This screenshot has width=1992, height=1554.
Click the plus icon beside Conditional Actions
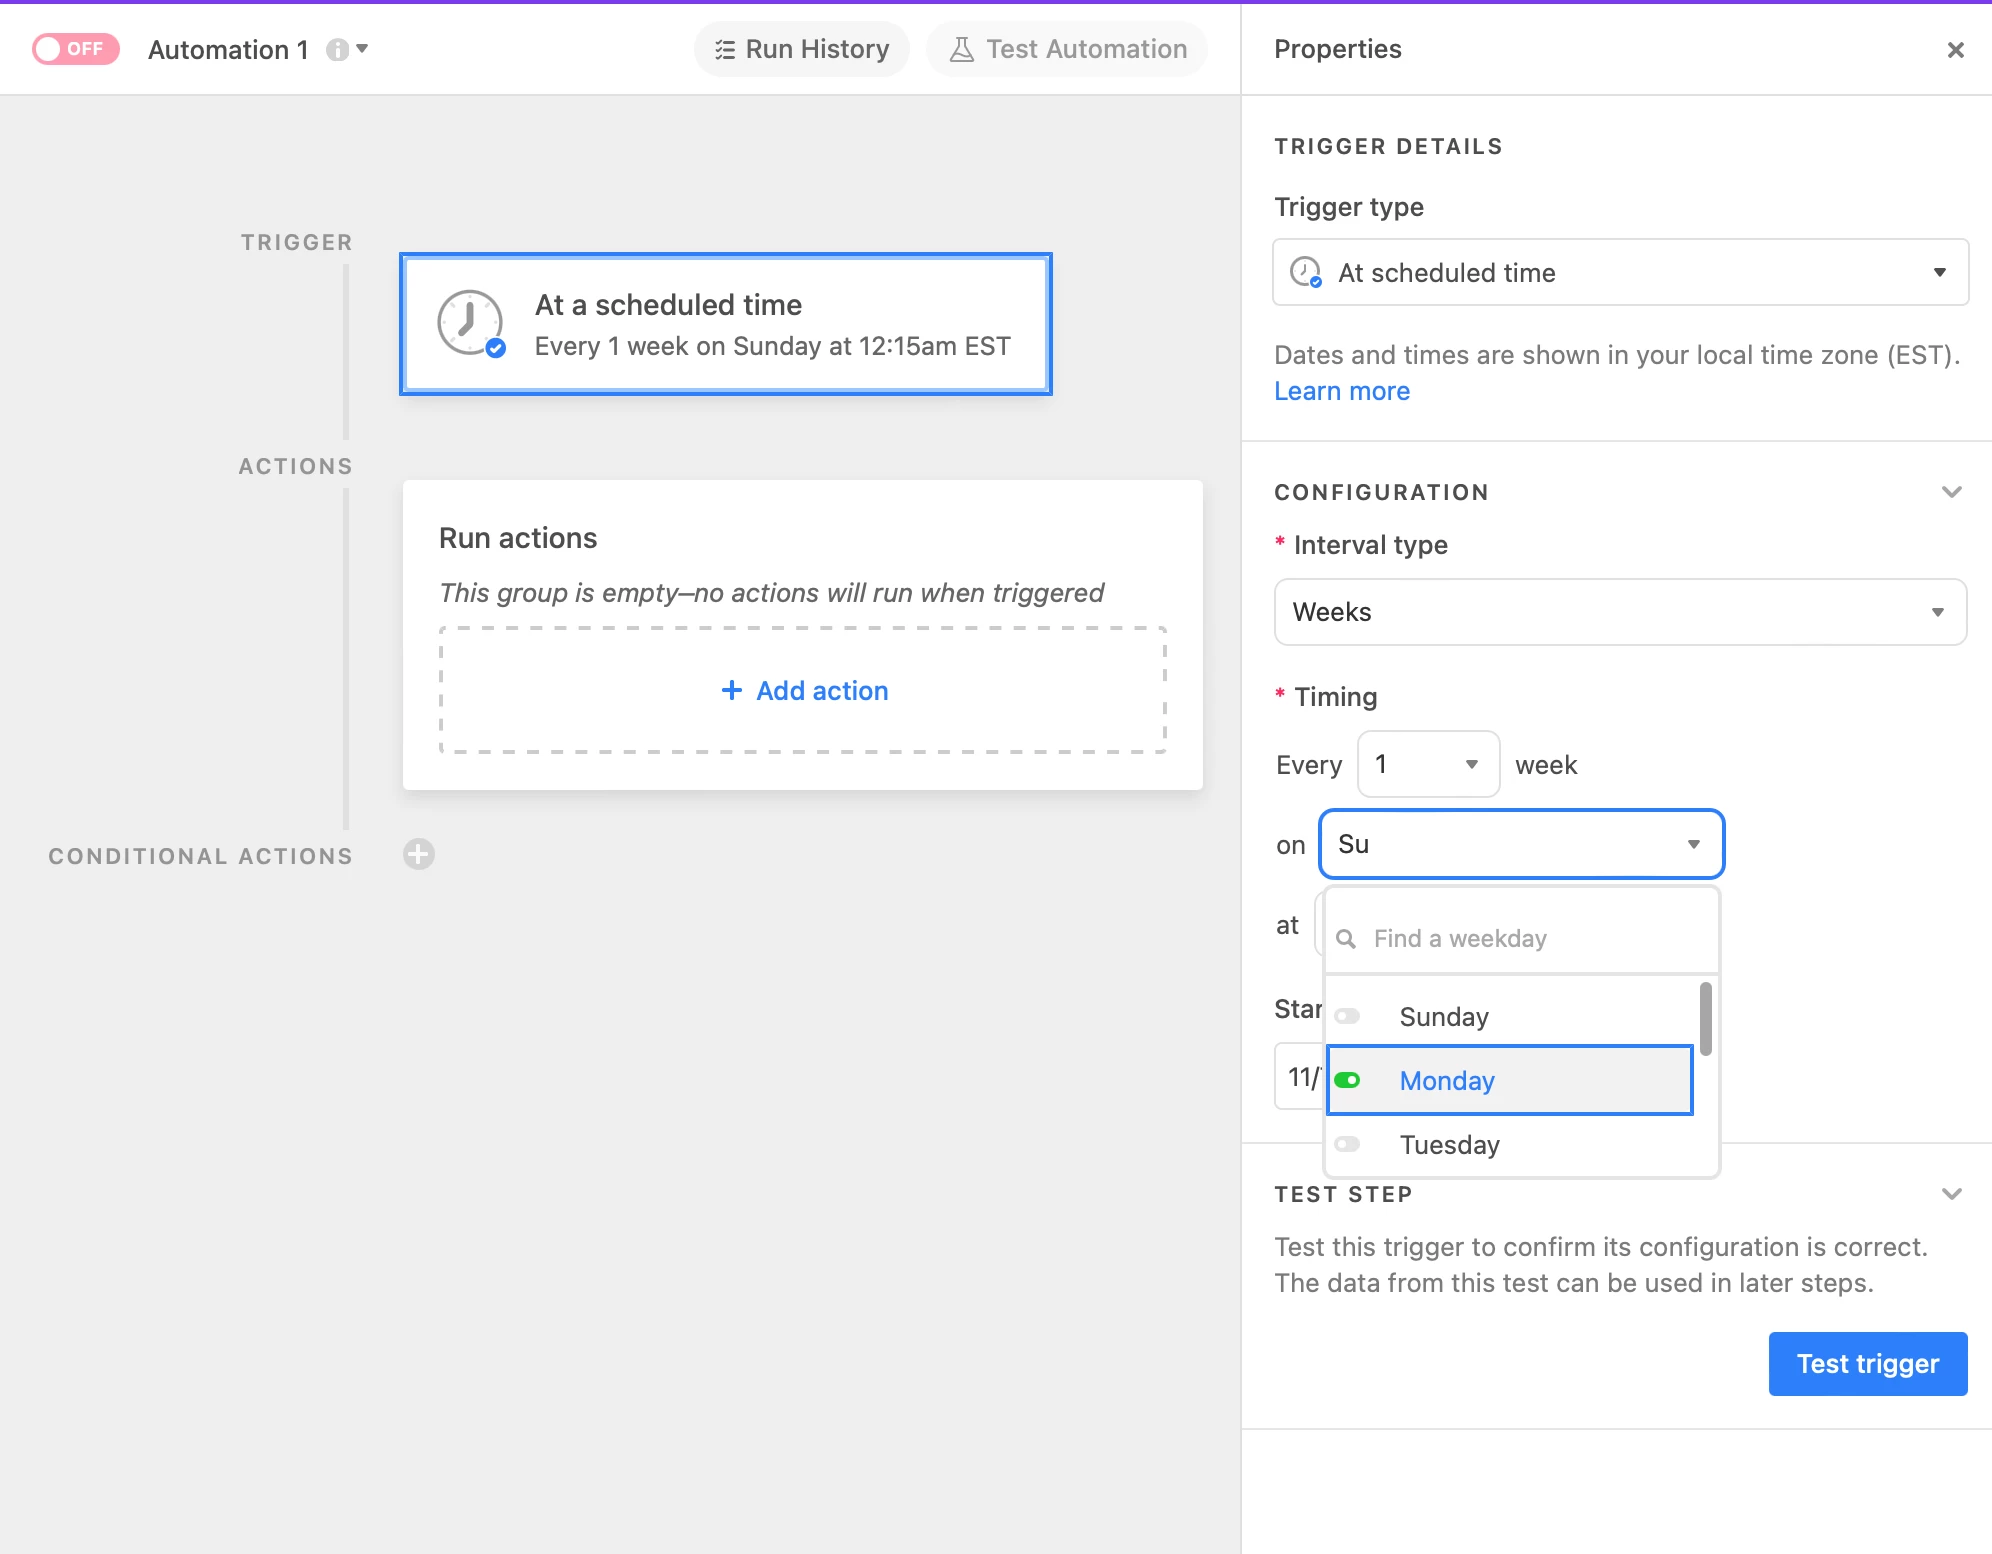(418, 854)
